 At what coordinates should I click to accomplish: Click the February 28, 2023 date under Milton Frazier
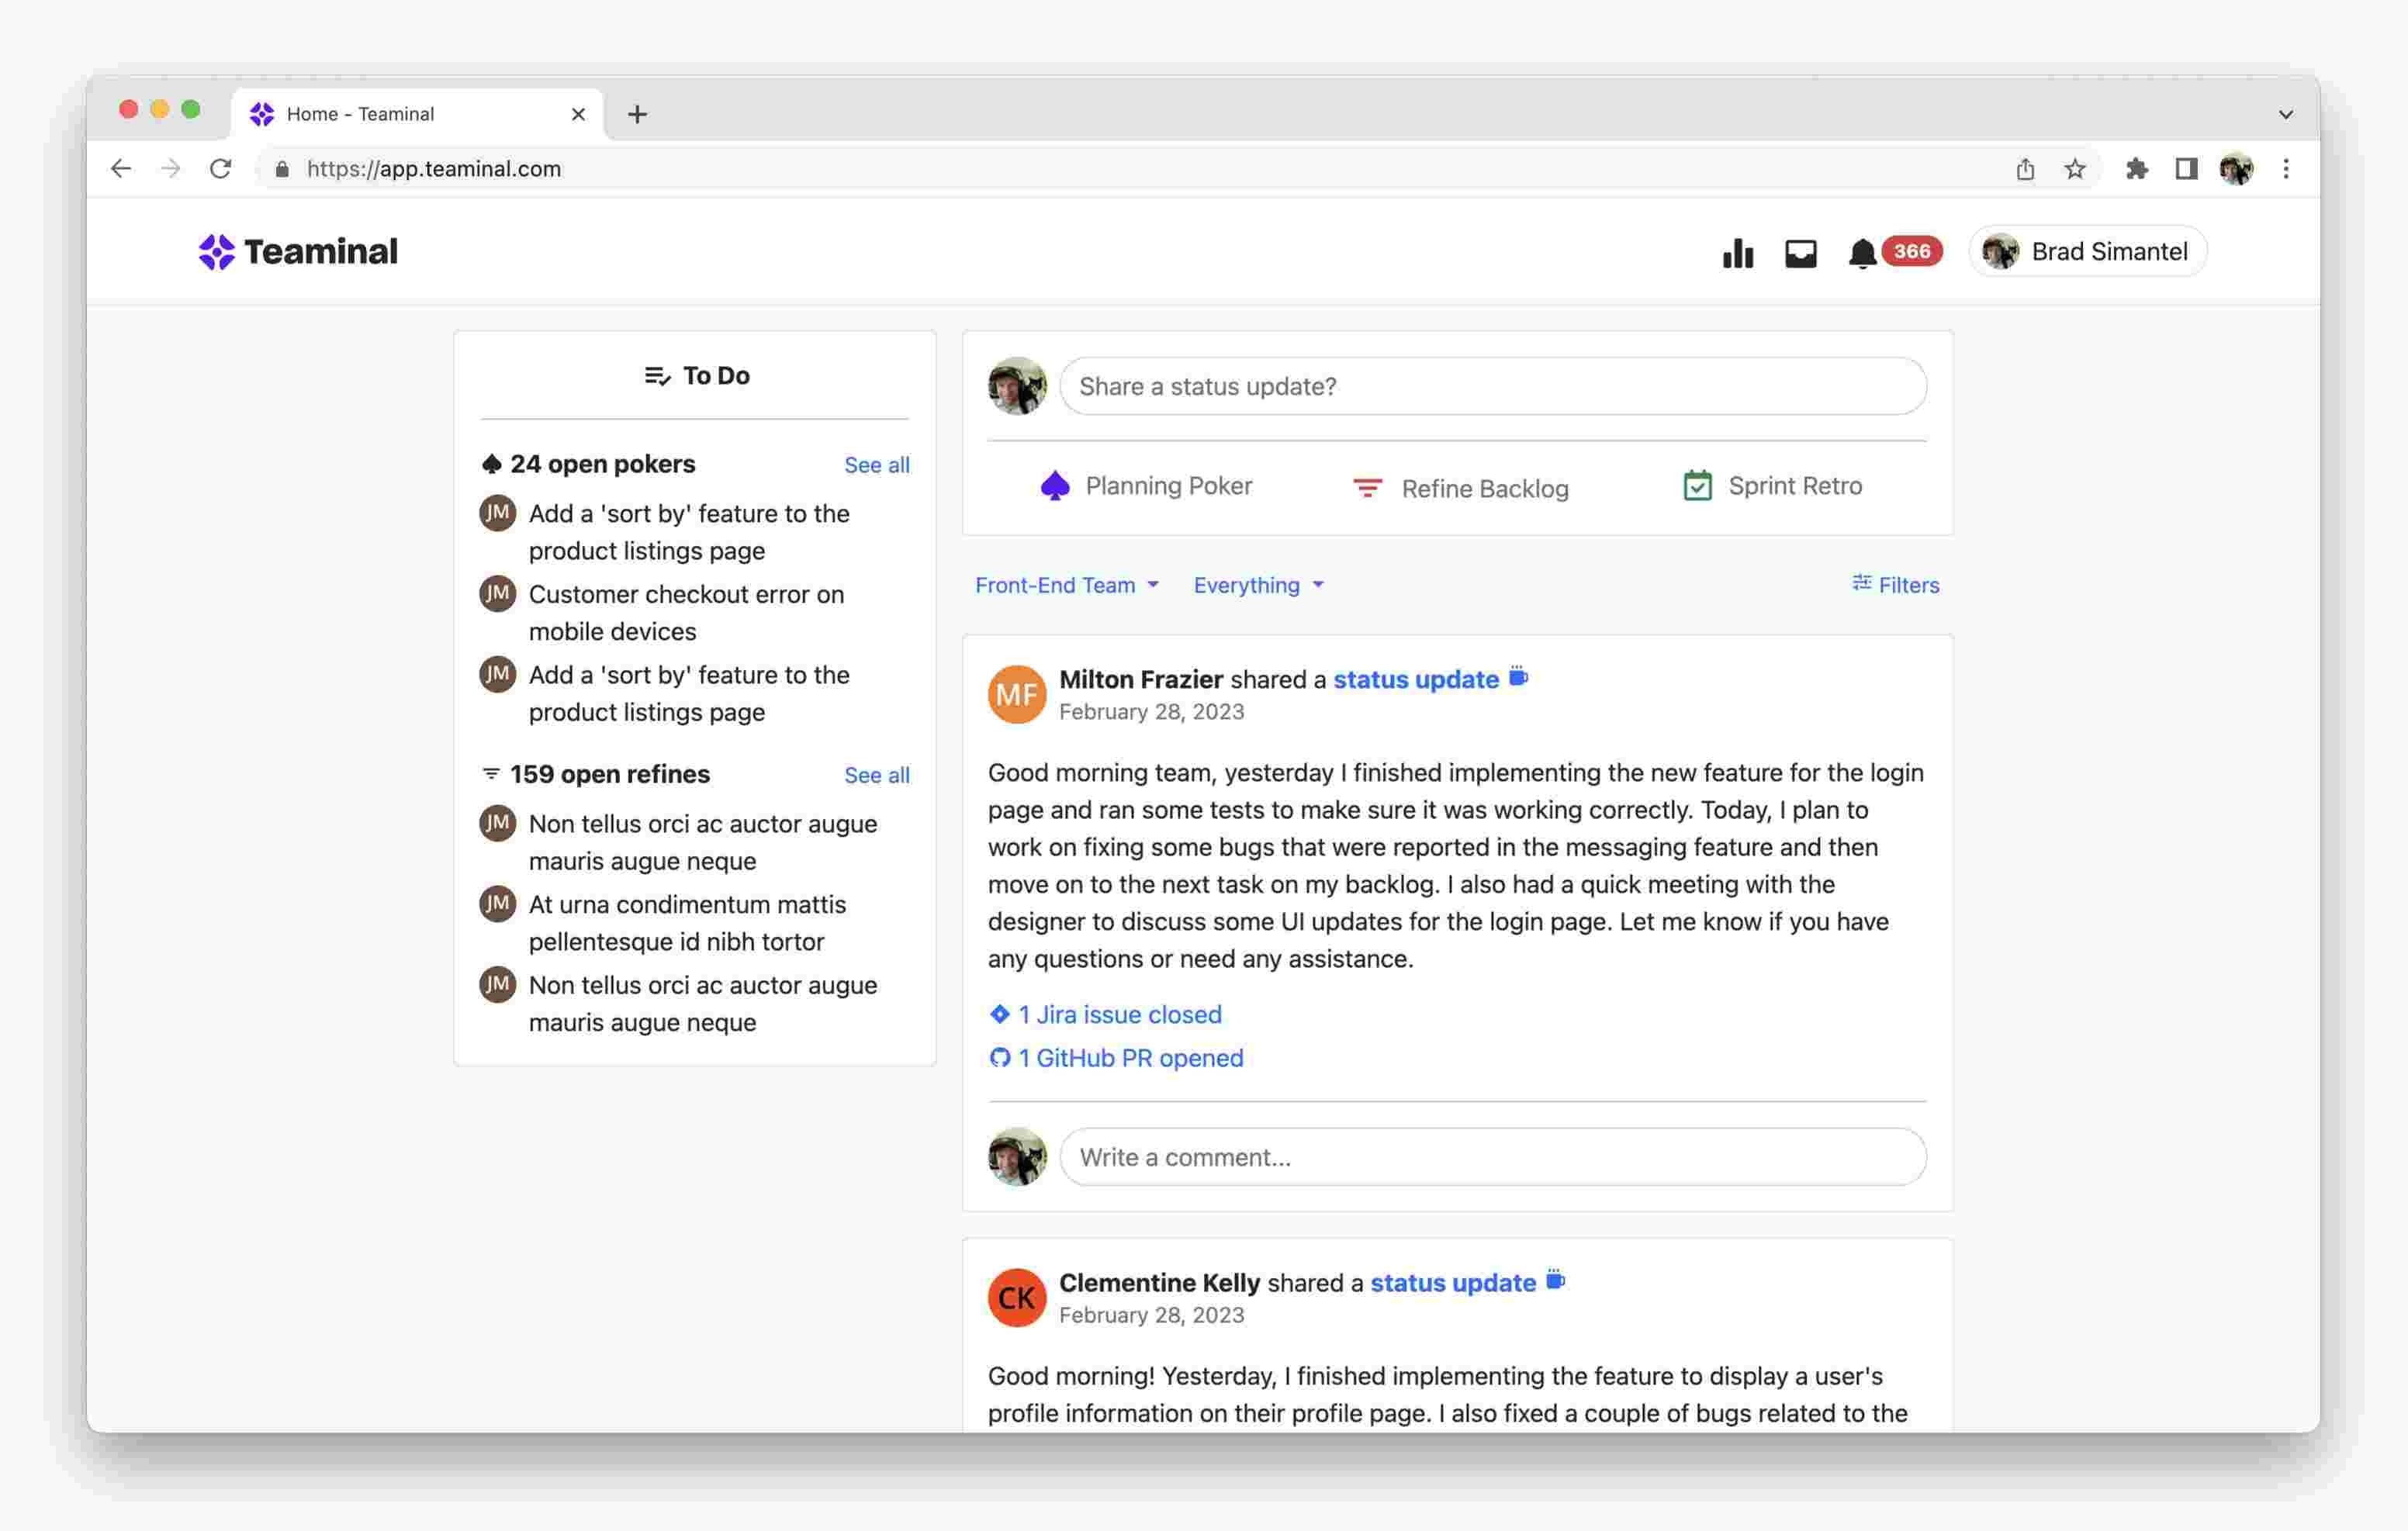1152,712
